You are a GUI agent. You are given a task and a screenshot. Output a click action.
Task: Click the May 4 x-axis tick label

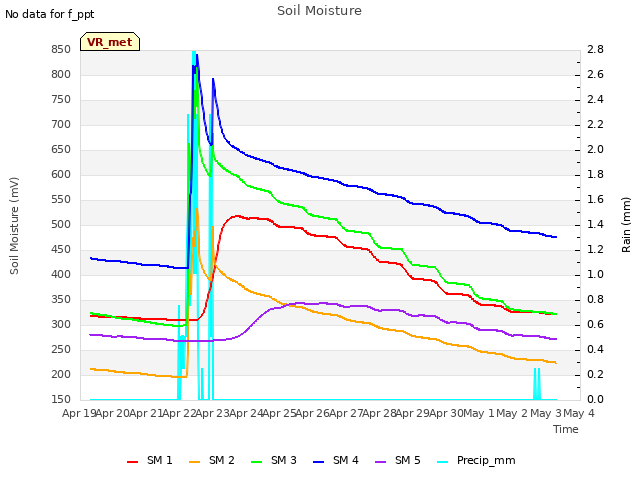[x=579, y=413]
